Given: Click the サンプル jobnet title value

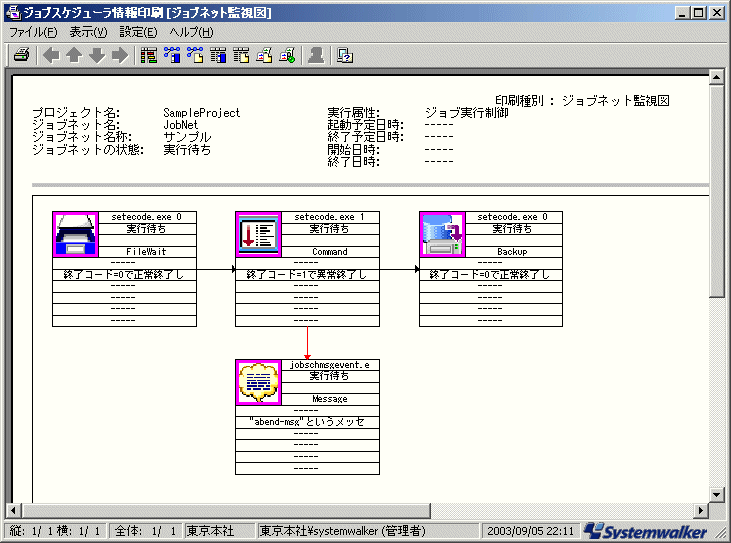Looking at the screenshot, I should click(187, 137).
